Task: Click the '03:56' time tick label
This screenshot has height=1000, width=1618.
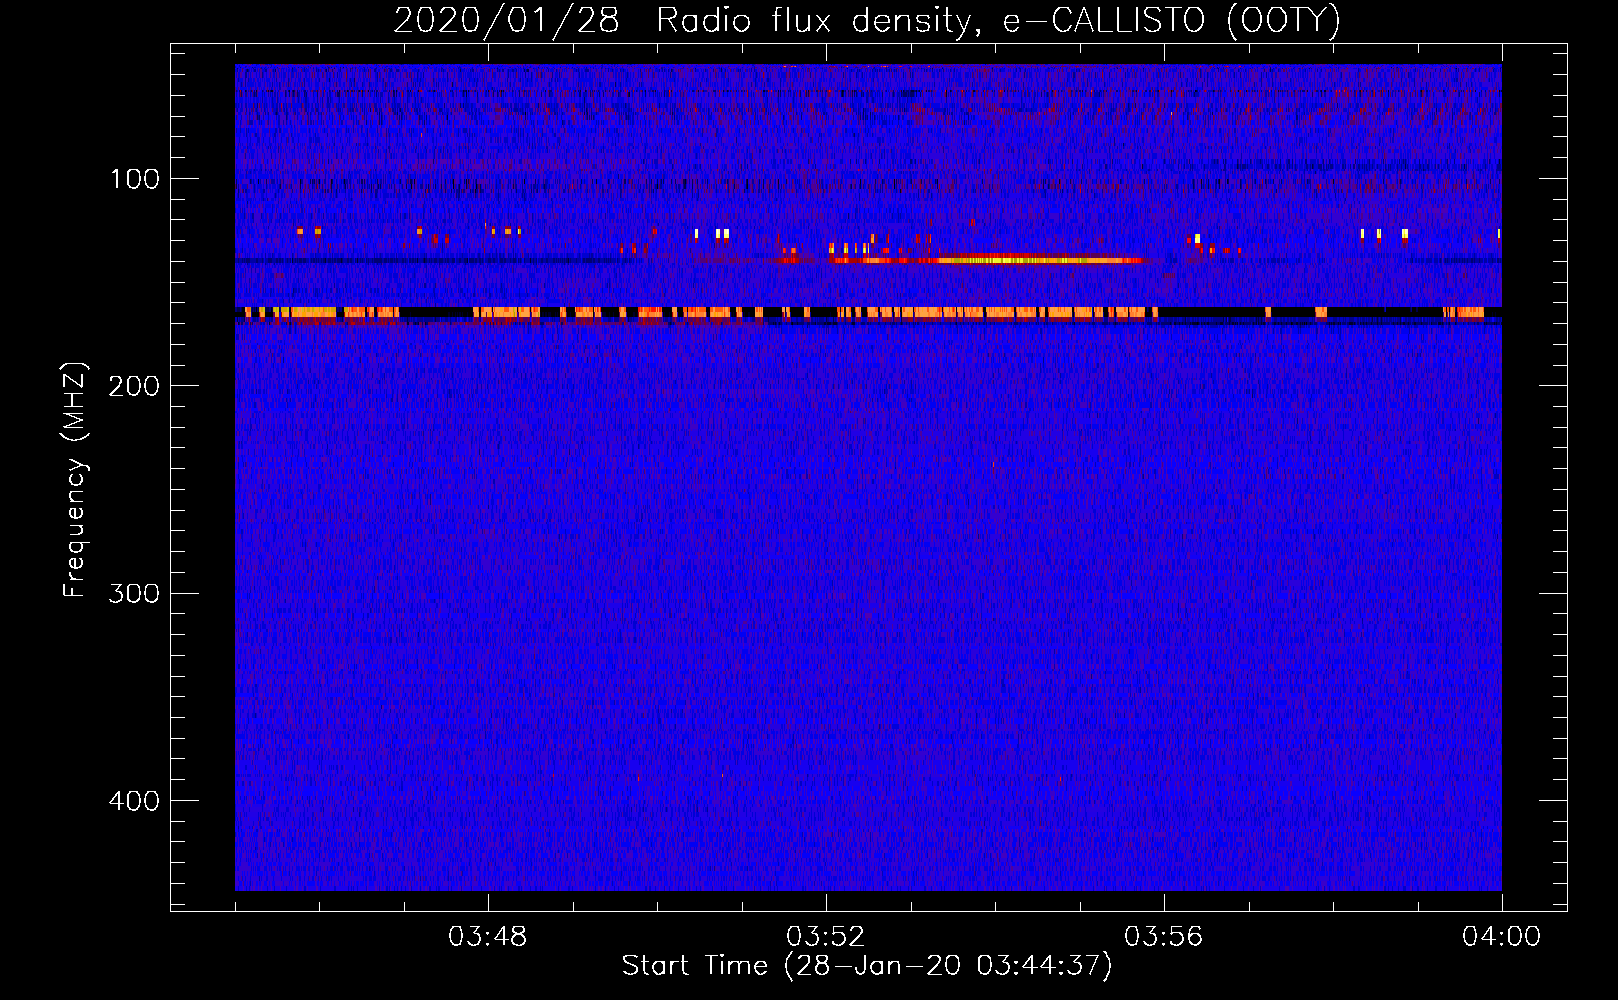Action: [1163, 937]
